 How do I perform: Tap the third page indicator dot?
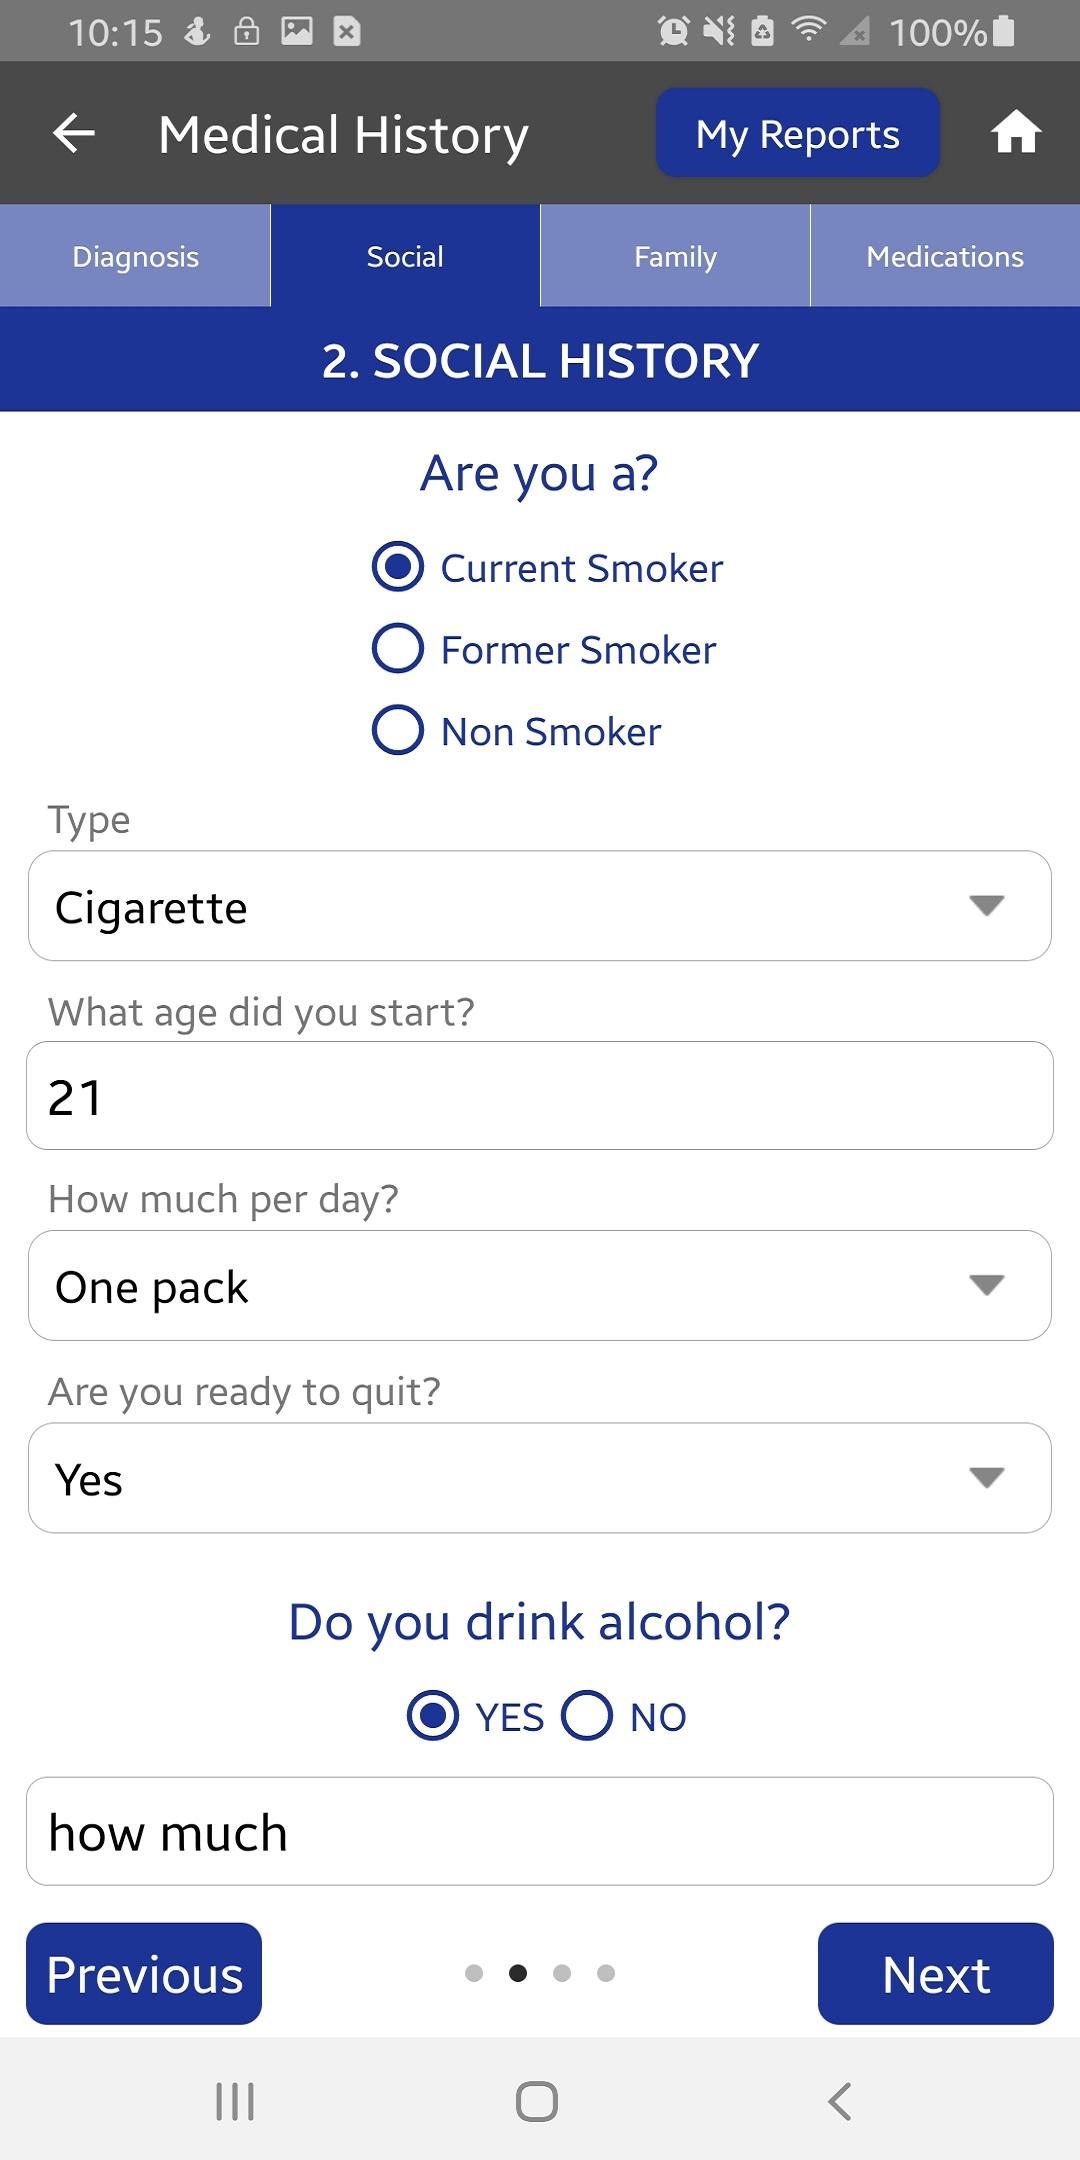(x=562, y=1973)
